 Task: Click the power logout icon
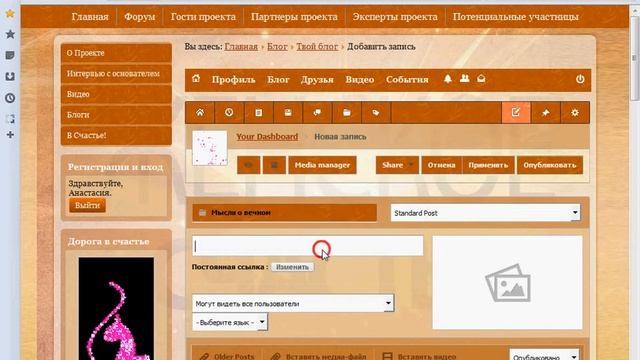[580, 79]
